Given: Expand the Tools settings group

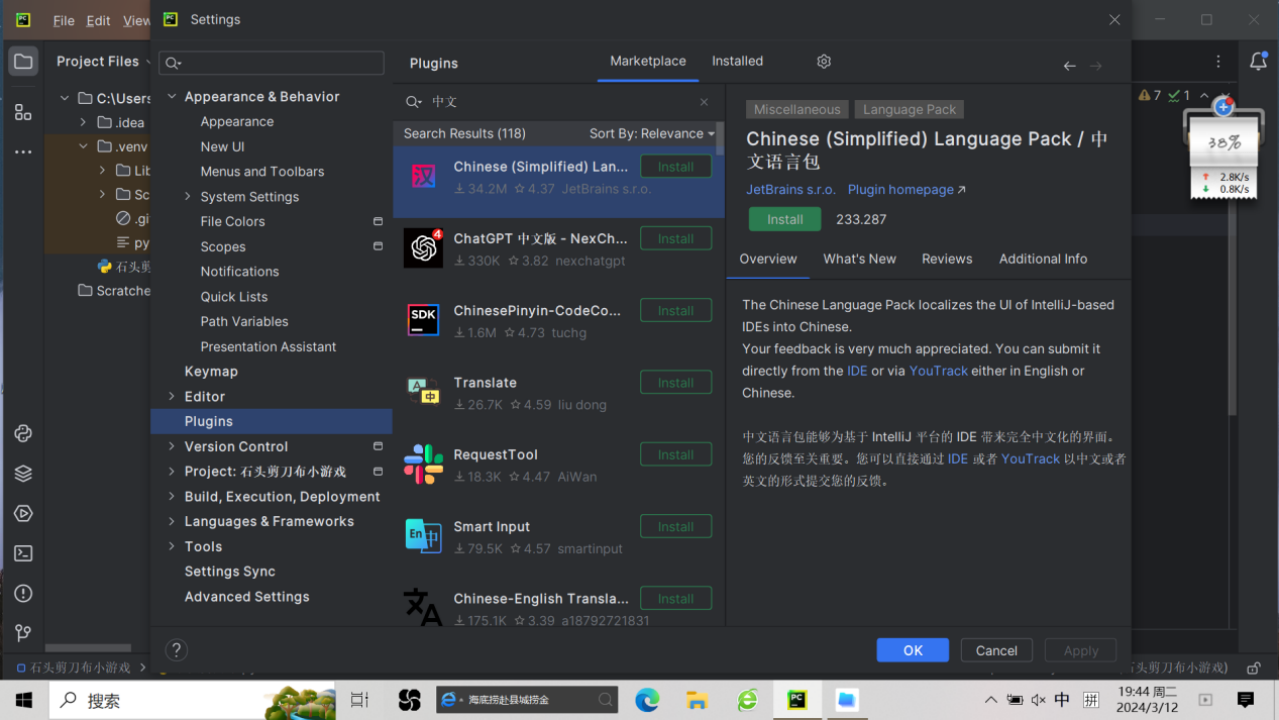Looking at the screenshot, I should 172,547.
